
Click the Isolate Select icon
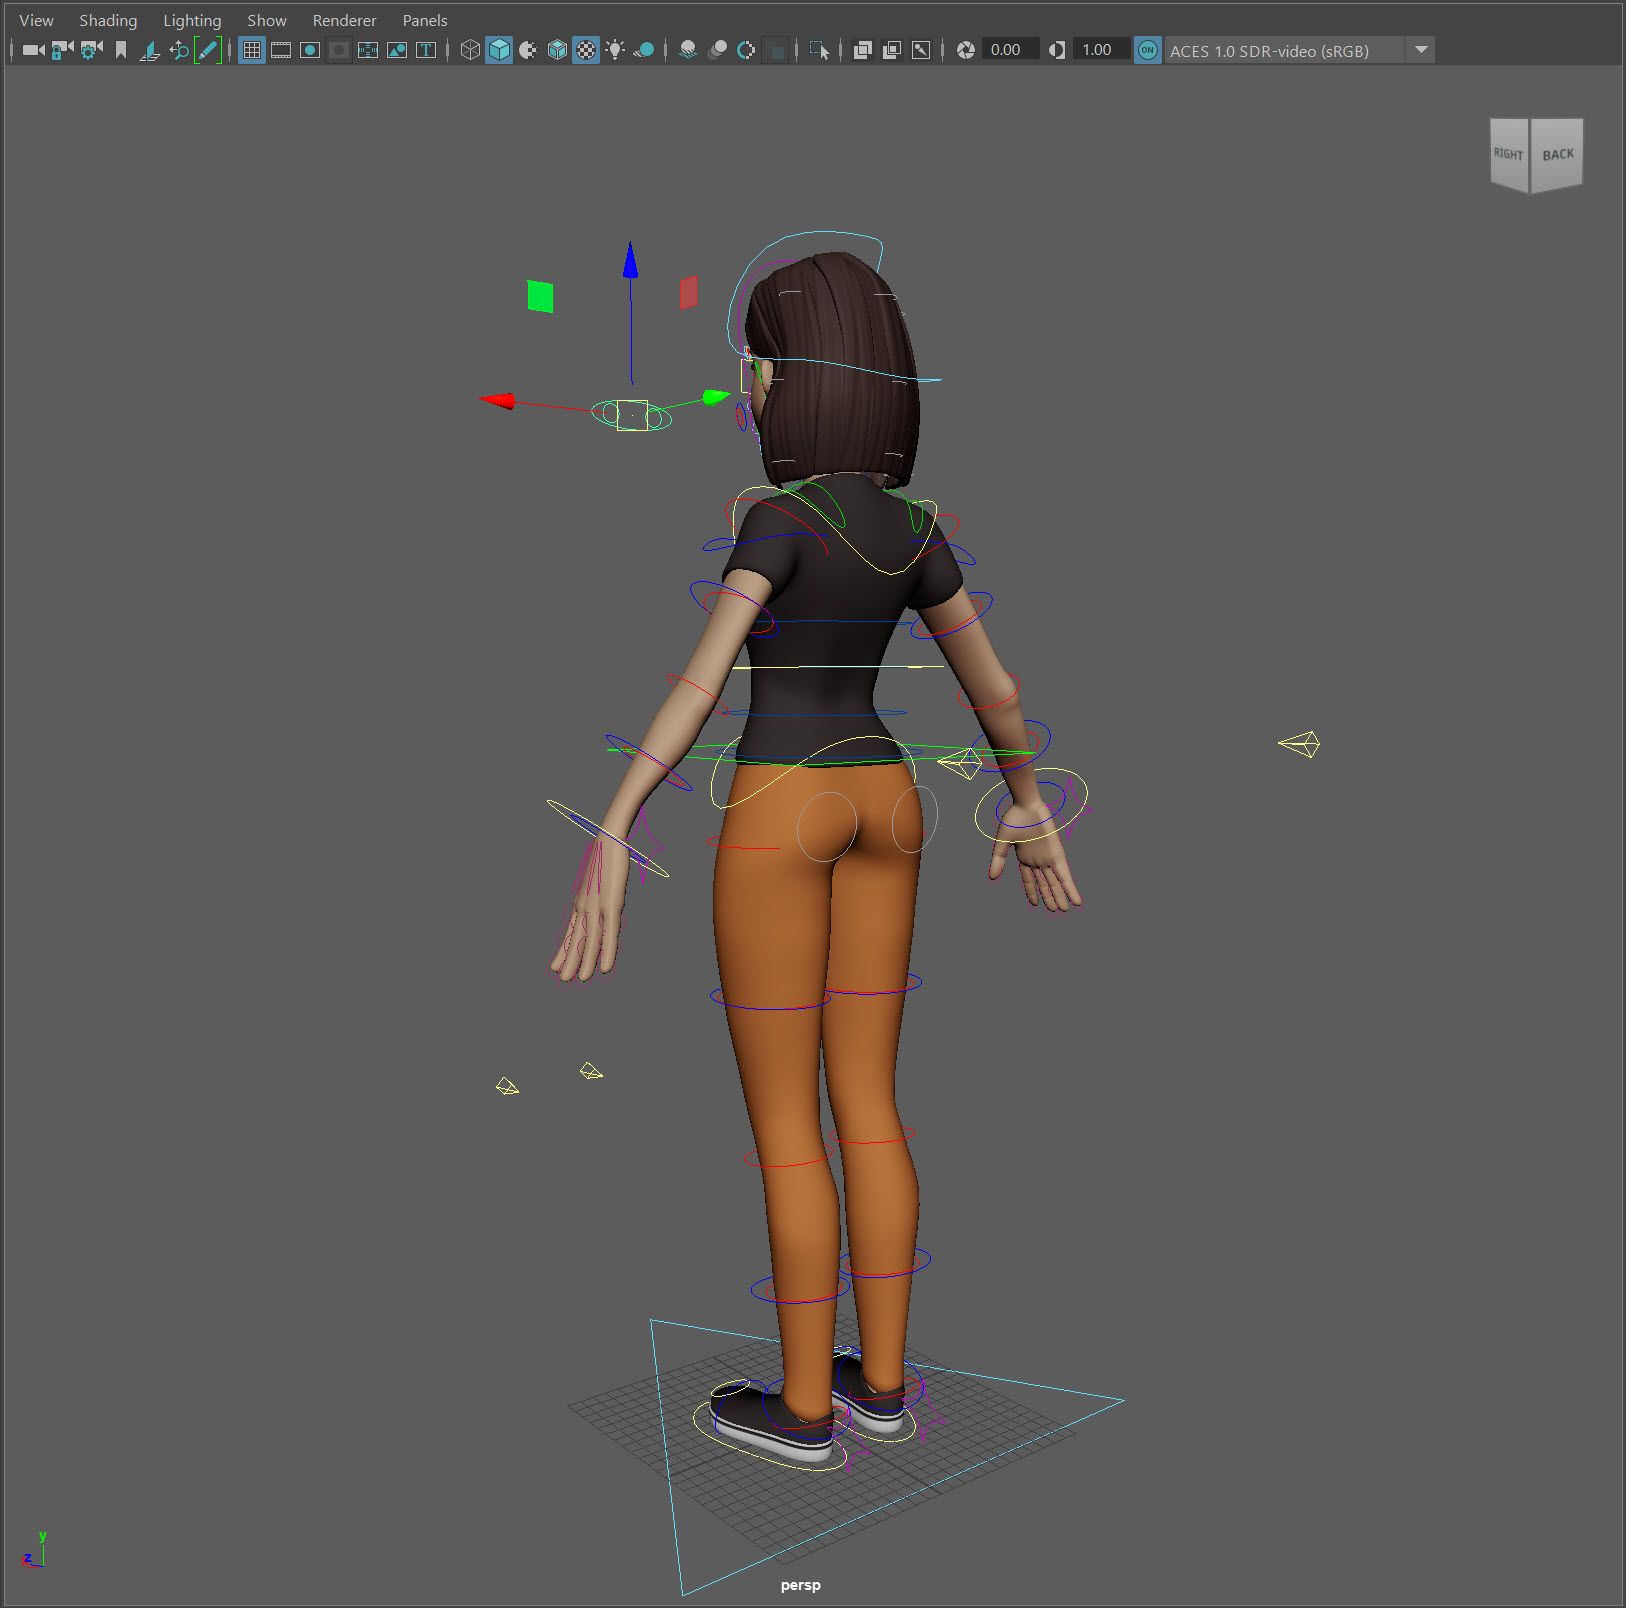click(x=819, y=50)
